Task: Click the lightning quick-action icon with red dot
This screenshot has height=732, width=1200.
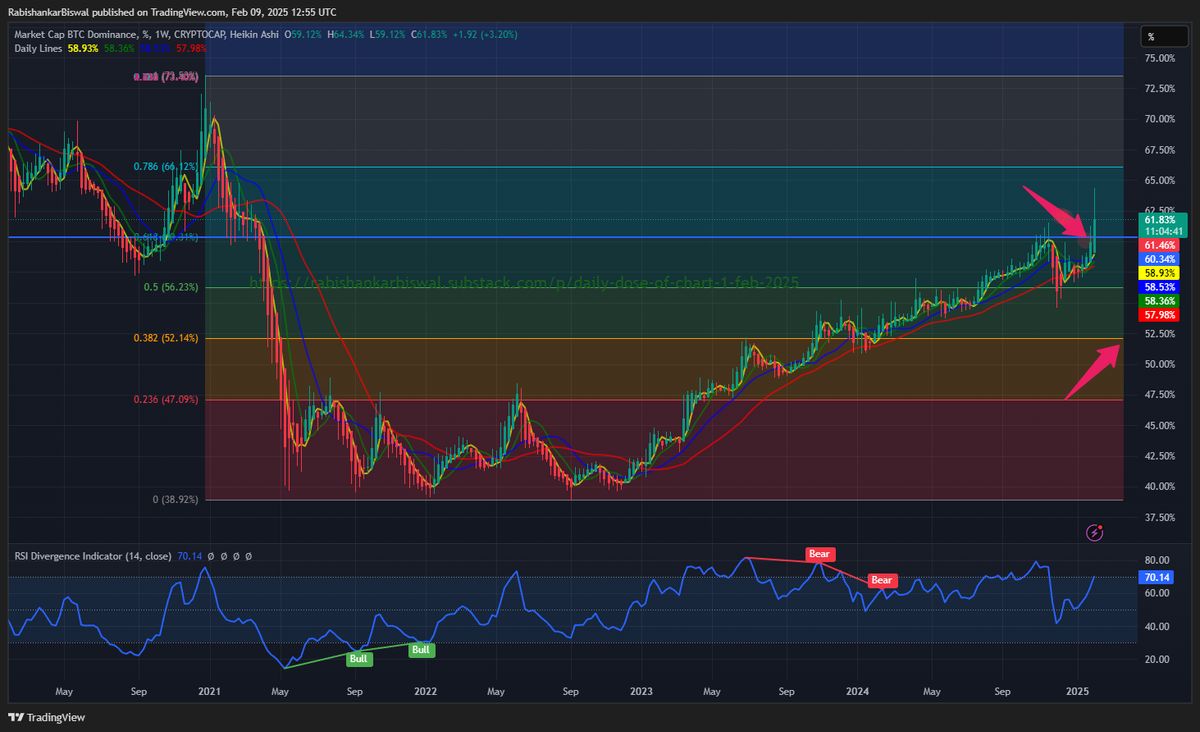Action: pos(1094,533)
